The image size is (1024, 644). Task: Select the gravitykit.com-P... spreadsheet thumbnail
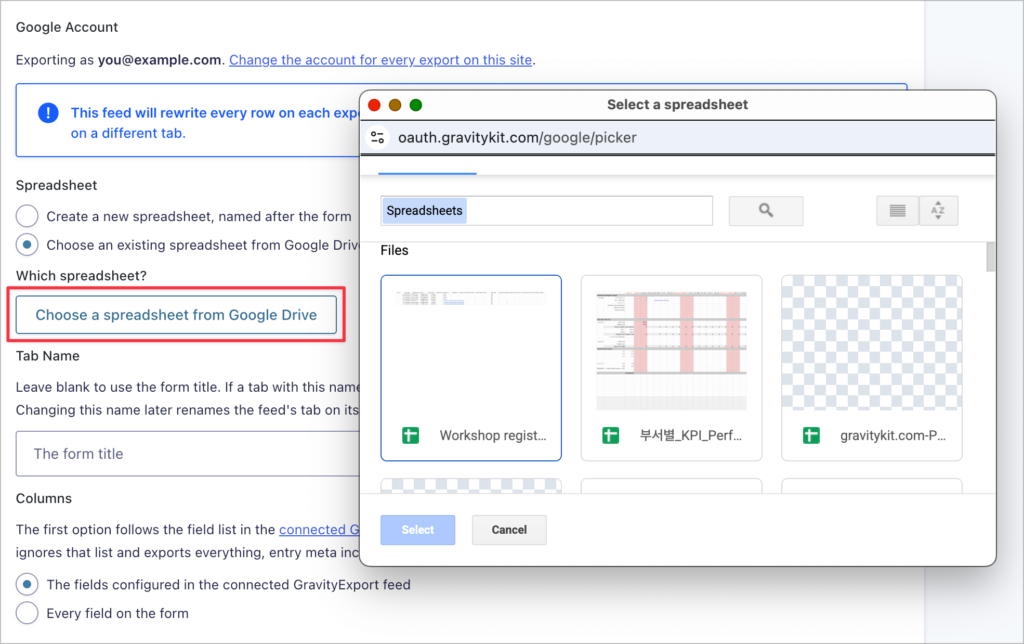point(872,368)
